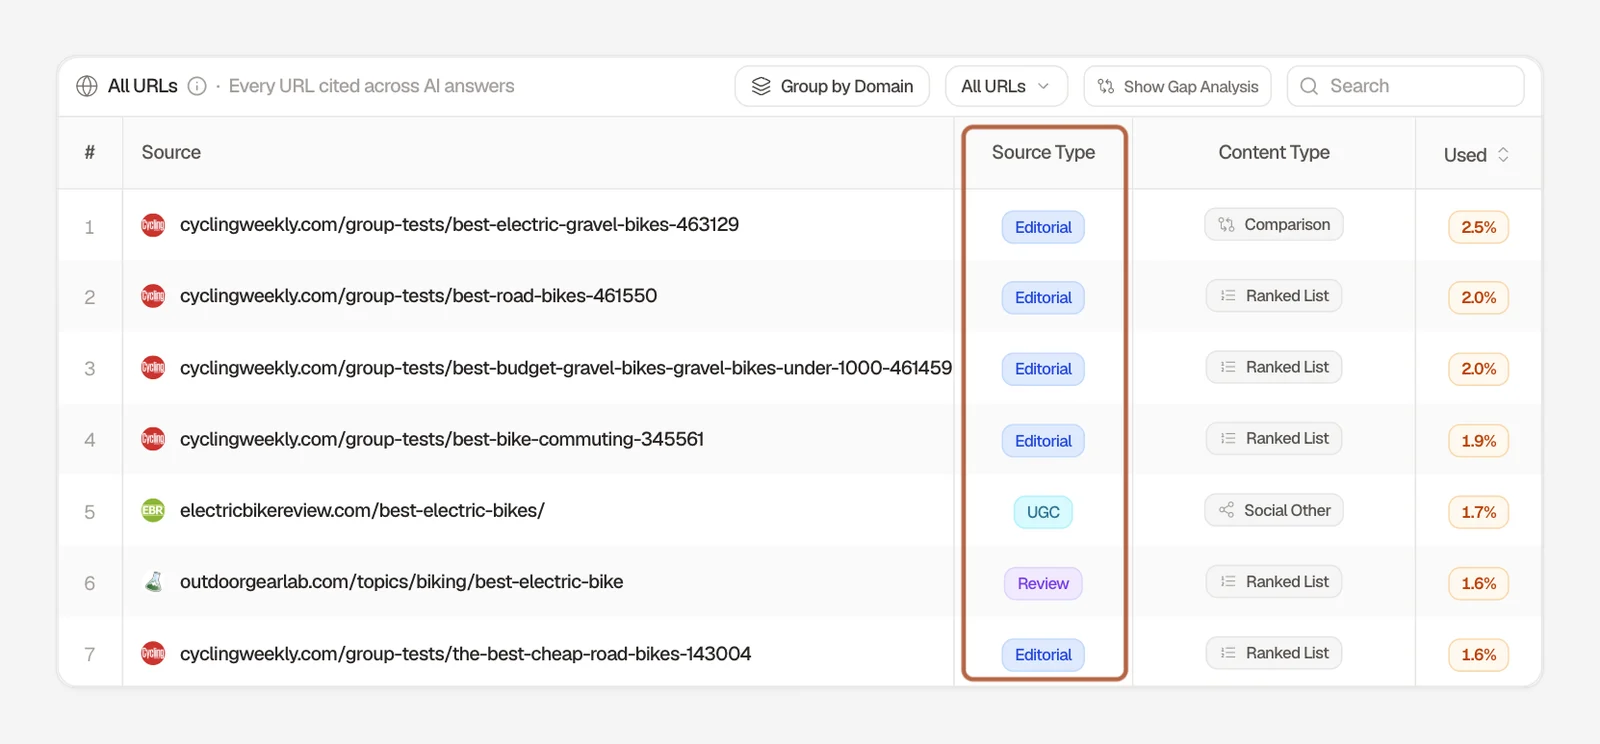This screenshot has width=1600, height=744.
Task: Click Ranked List badge in row 4
Action: tap(1274, 438)
